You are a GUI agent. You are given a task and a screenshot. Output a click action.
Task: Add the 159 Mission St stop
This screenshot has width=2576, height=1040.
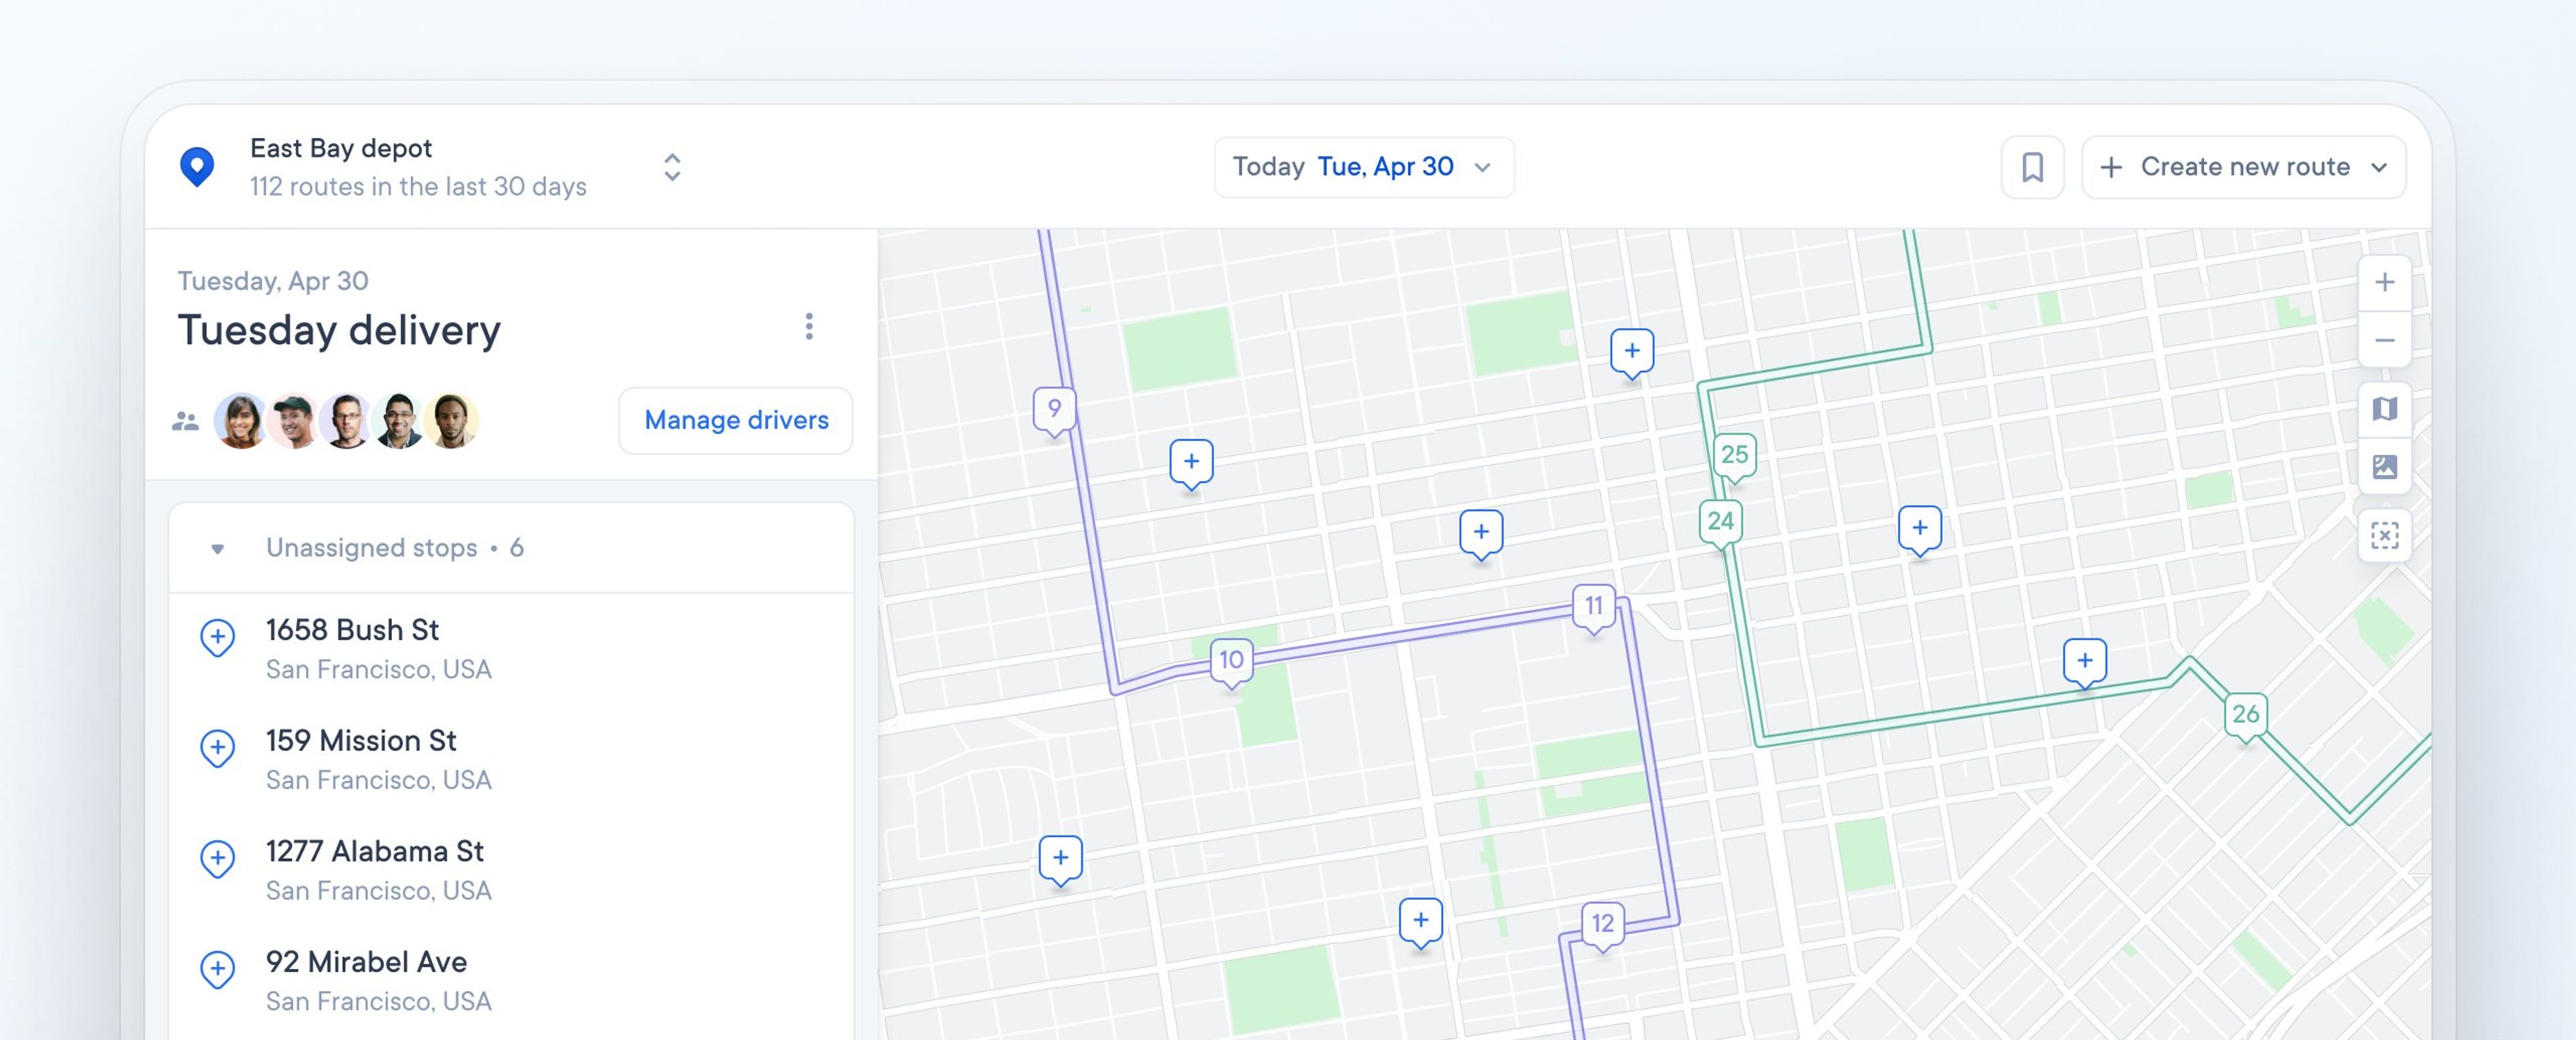coord(217,748)
